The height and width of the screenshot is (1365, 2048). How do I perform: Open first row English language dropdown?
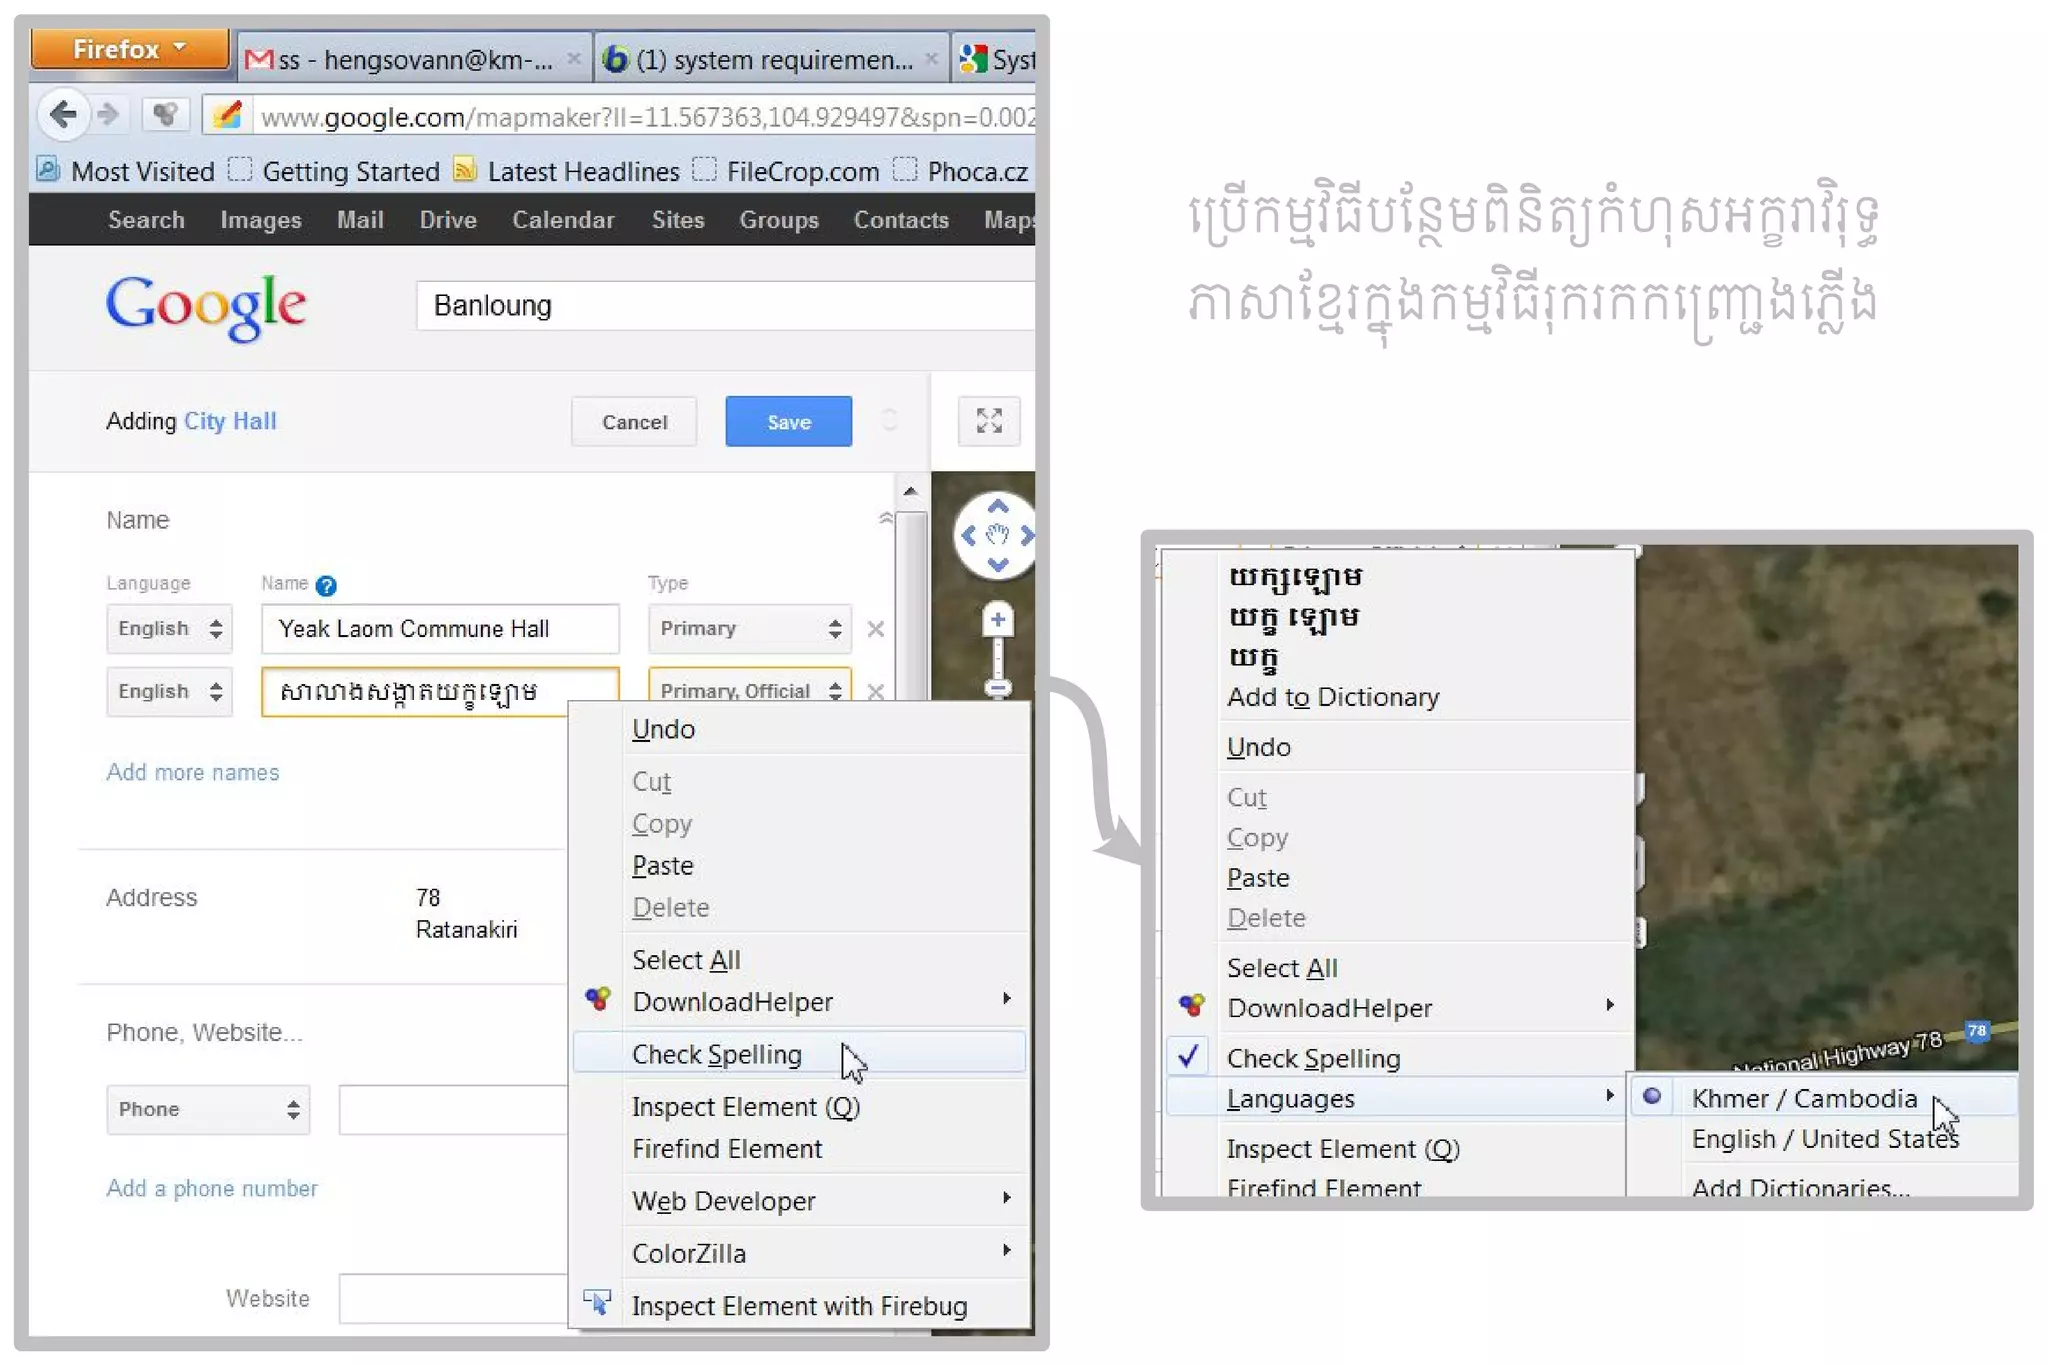point(169,629)
